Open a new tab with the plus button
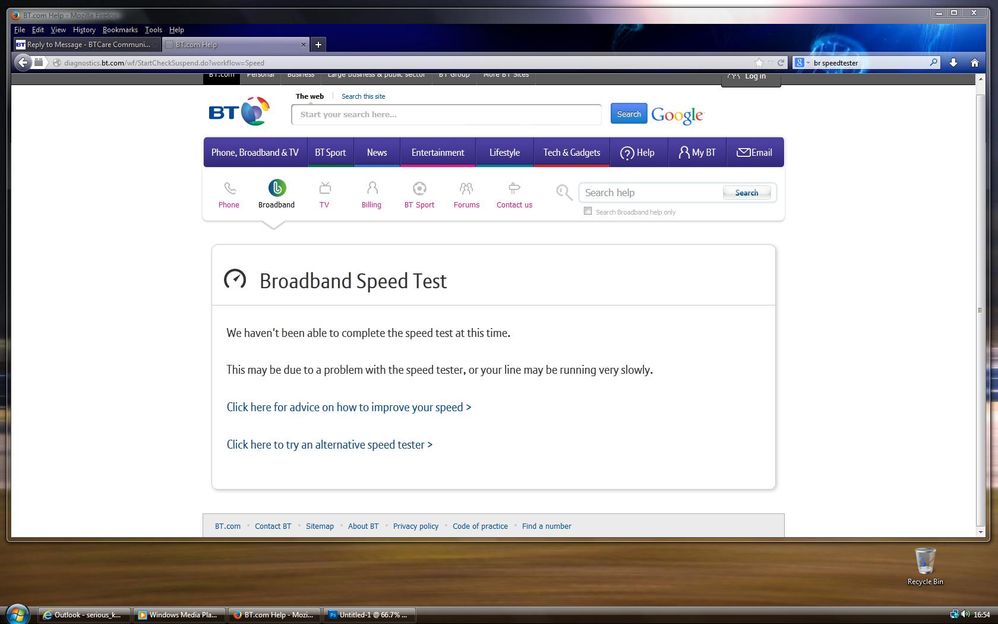Screen dimensions: 998x624 pos(318,45)
